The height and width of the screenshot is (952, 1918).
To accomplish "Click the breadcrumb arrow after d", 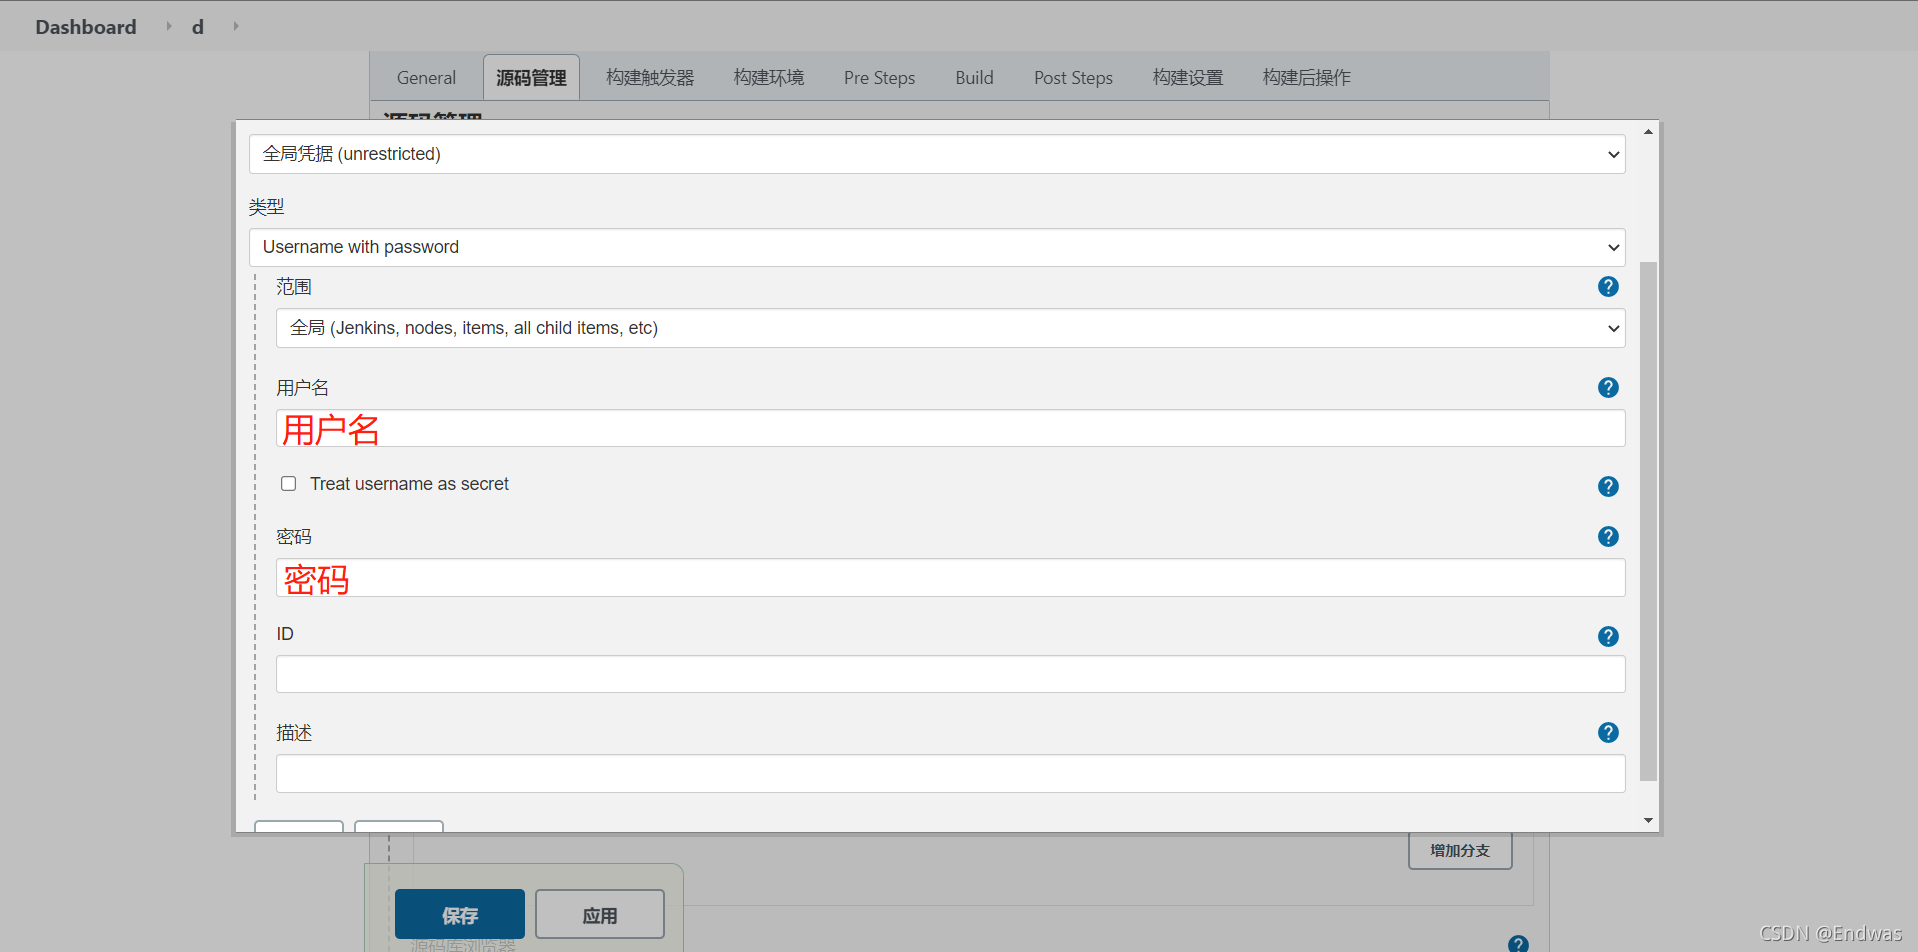I will [x=236, y=26].
